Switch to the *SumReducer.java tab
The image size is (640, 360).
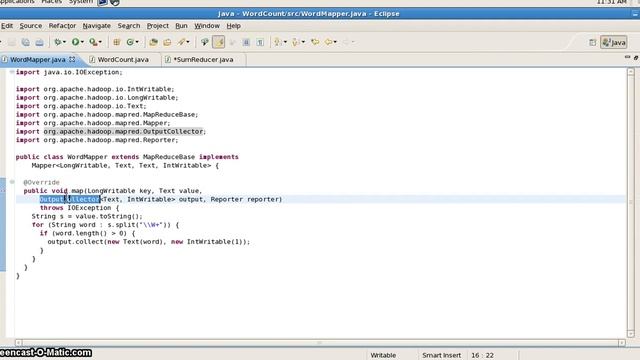pyautogui.click(x=203, y=60)
